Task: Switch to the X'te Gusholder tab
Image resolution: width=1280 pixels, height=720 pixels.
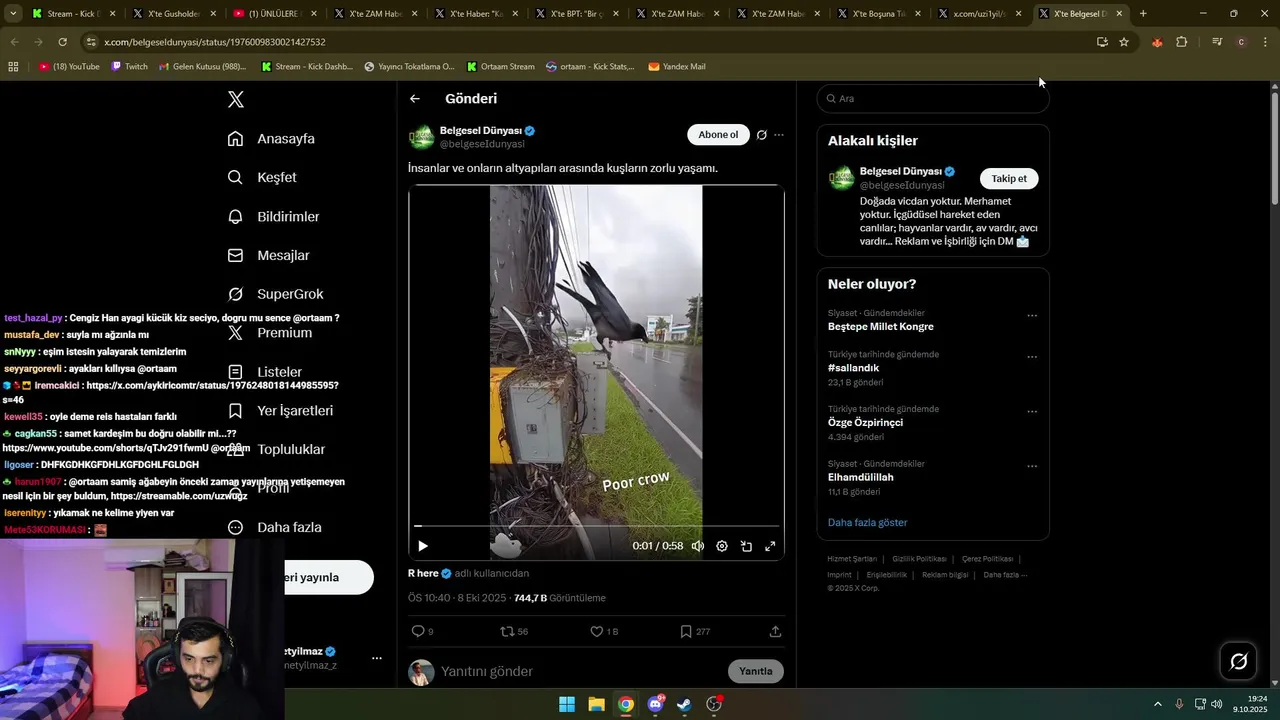Action: [174, 14]
